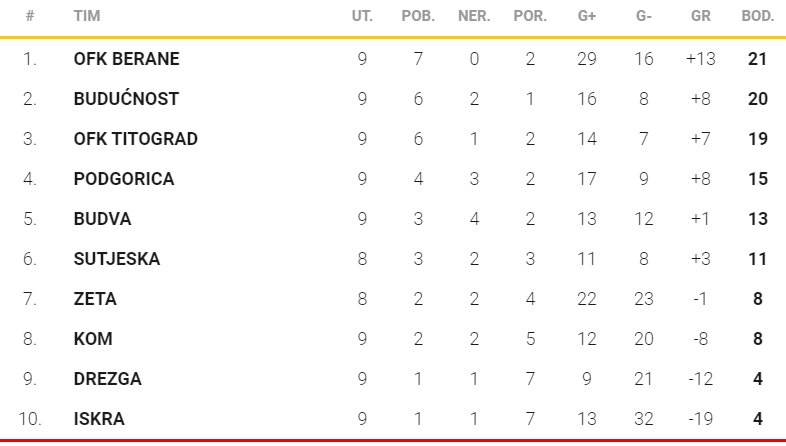Select the G+ goals scored header
This screenshot has width=786, height=446.
point(587,17)
